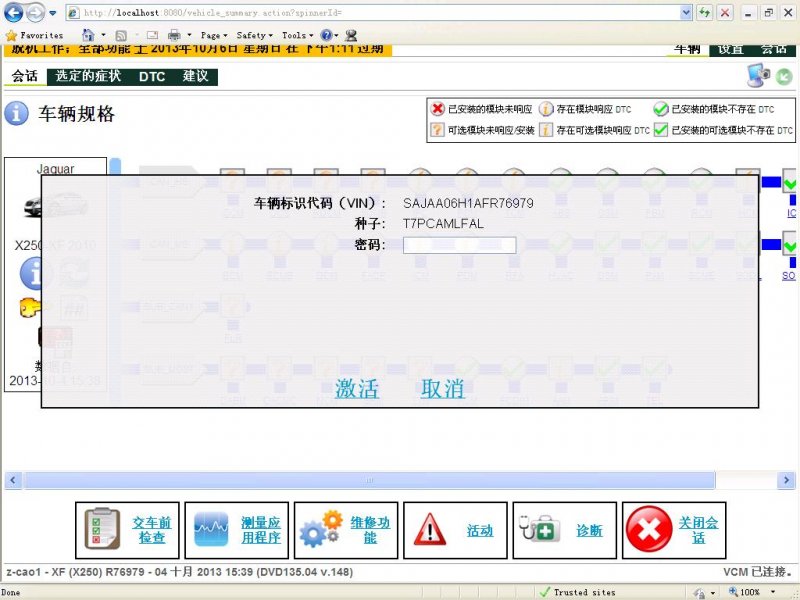Open the 活动 campaigns button
Screen dimensions: 800x600
tap(455, 530)
